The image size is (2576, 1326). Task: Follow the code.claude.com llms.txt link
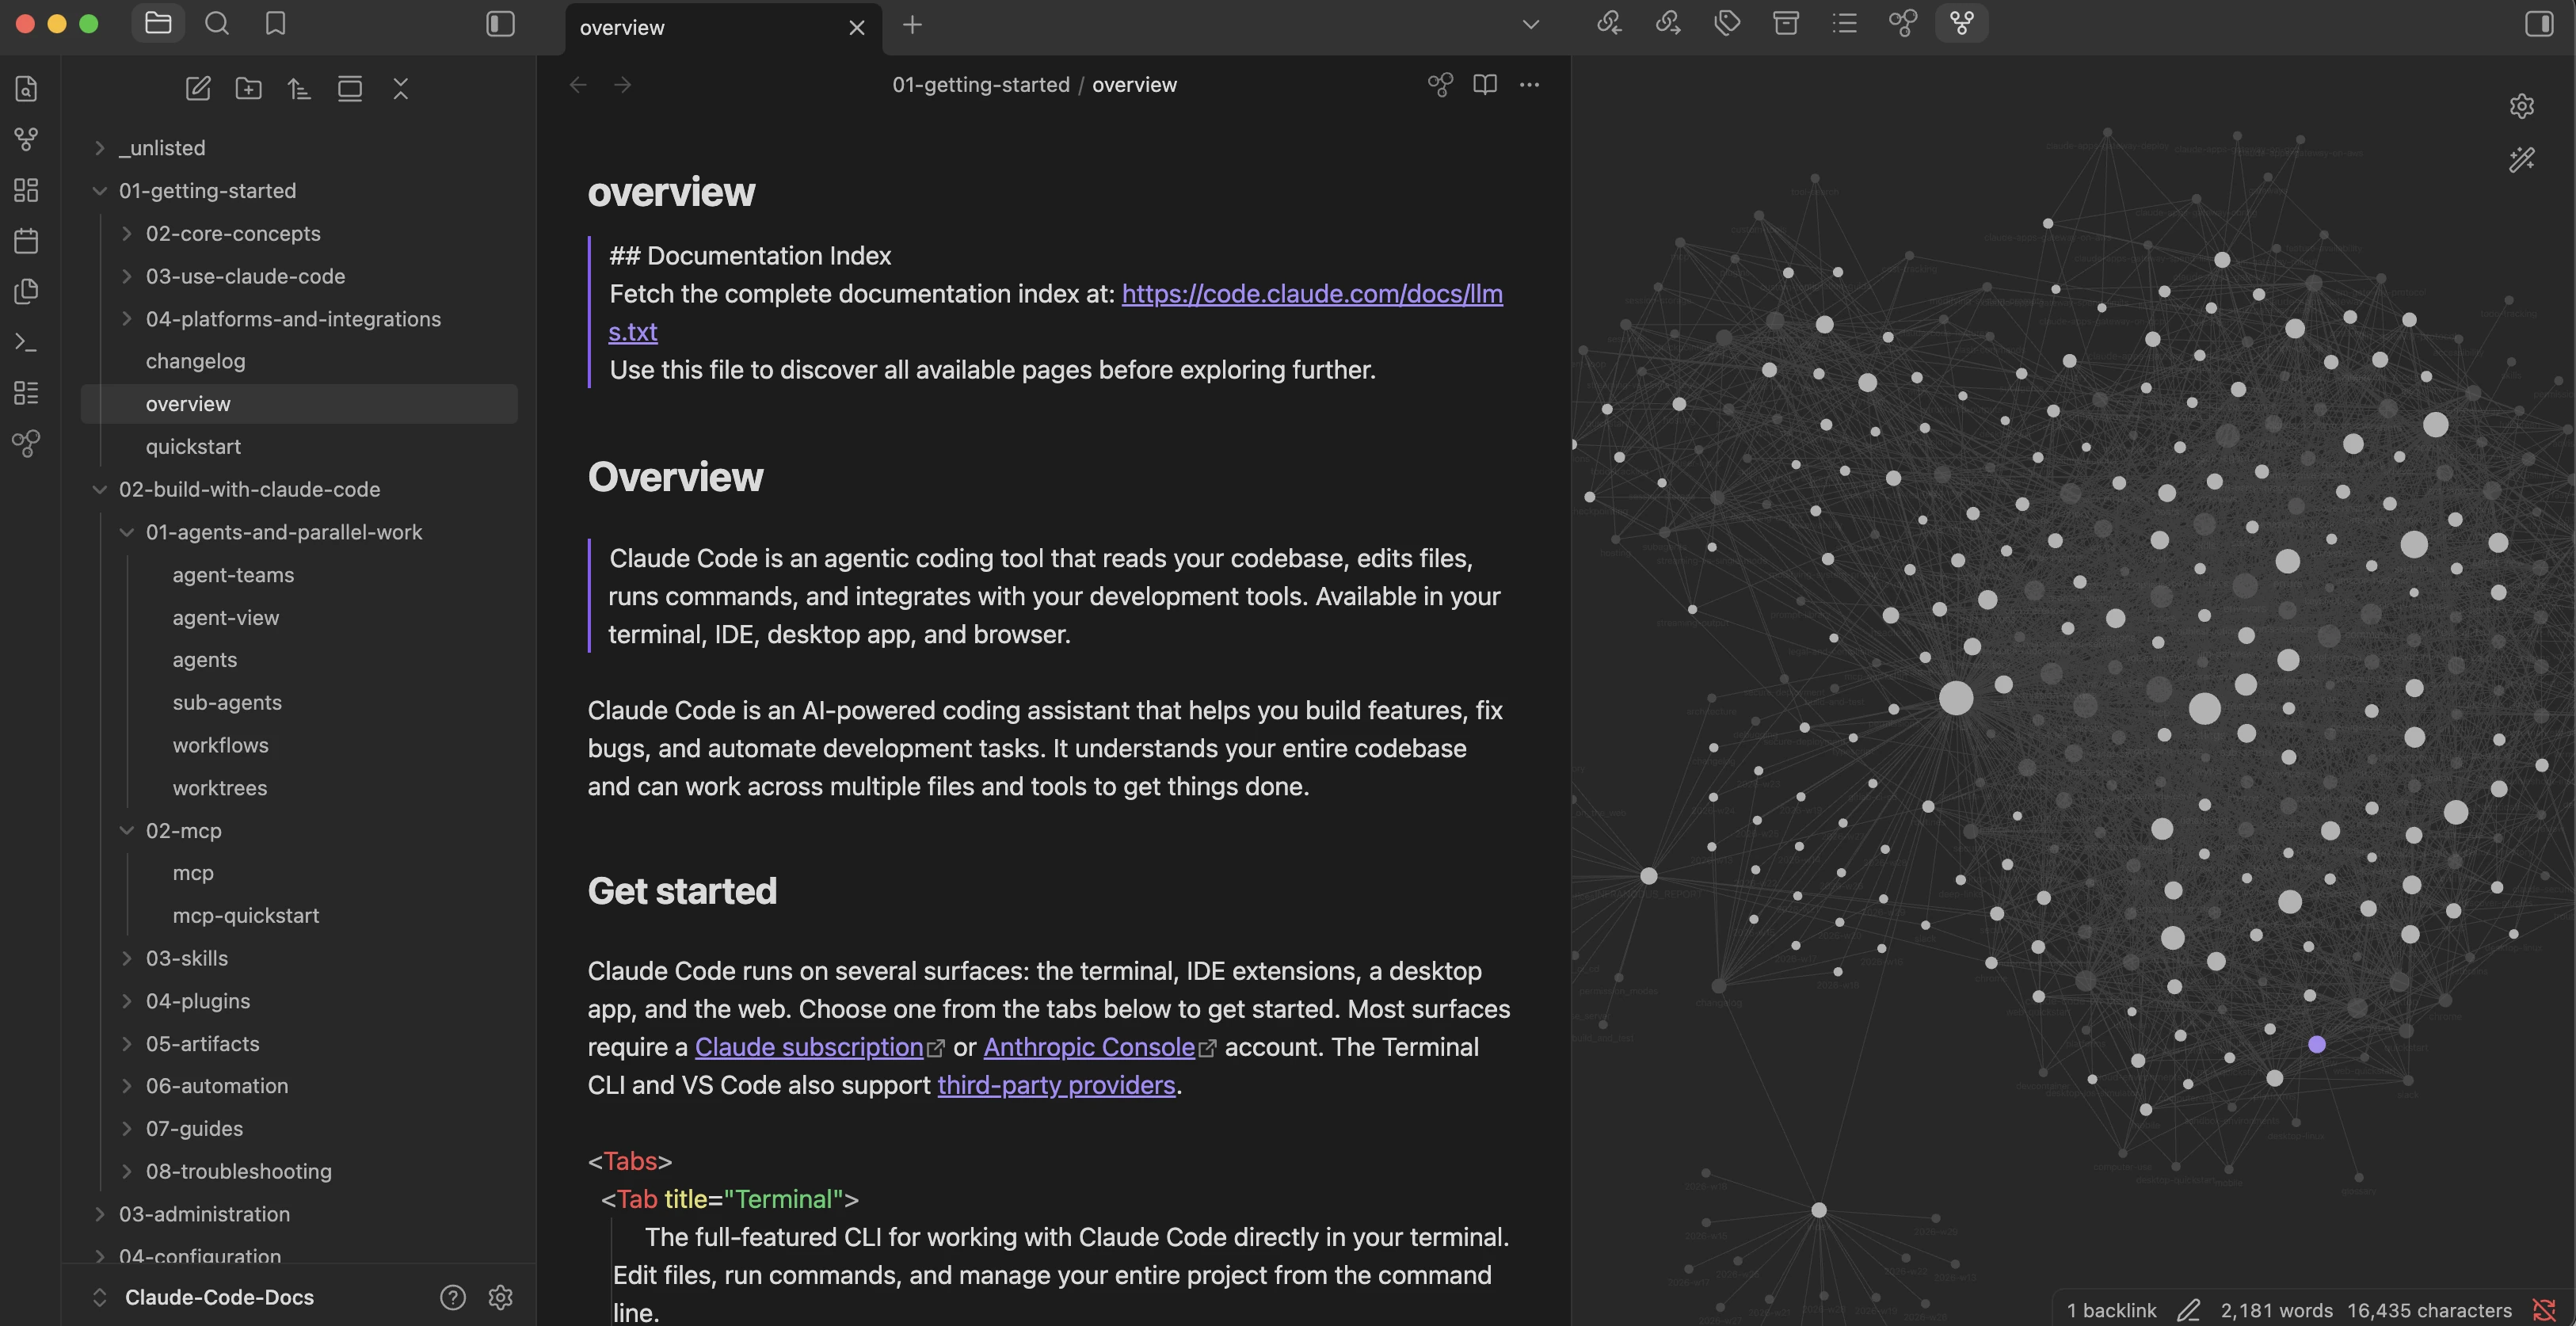(1311, 294)
